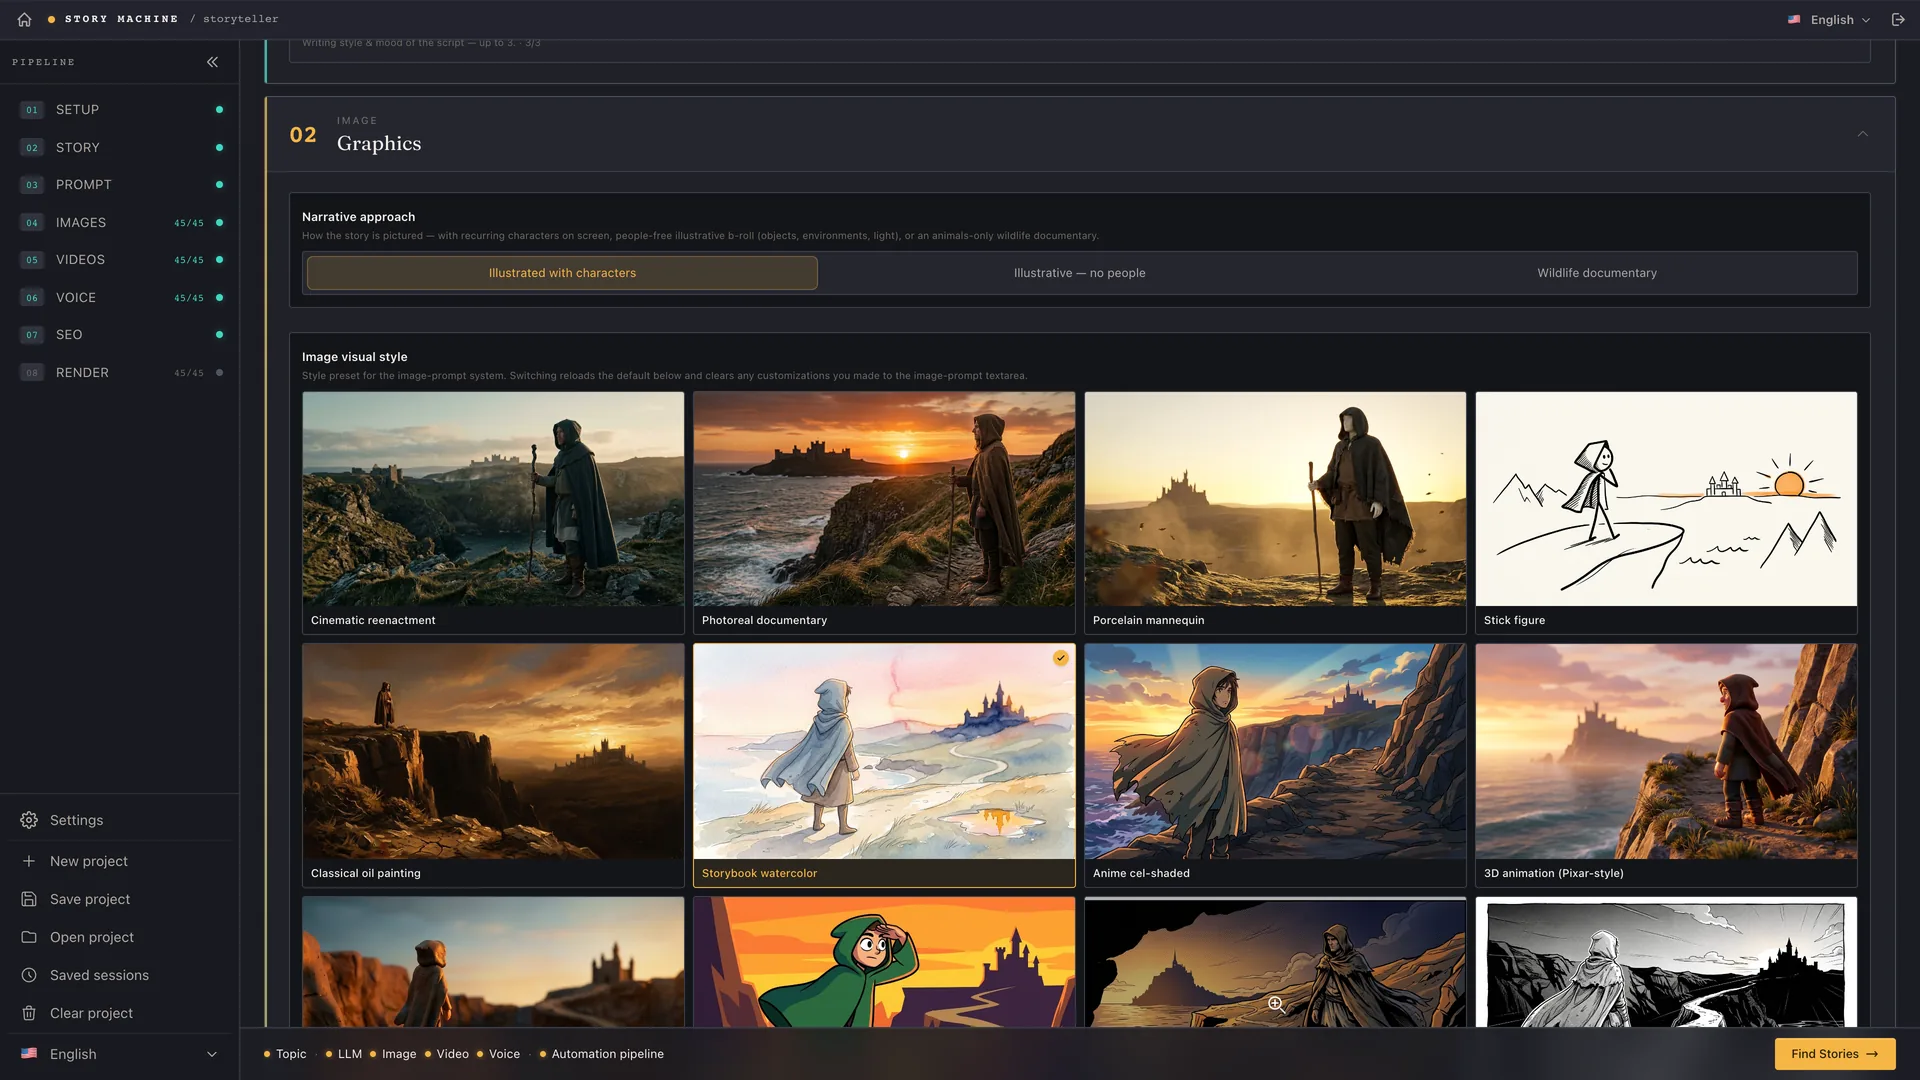Click the 02 step badge for Story
The image size is (1920, 1080).
tap(32, 148)
